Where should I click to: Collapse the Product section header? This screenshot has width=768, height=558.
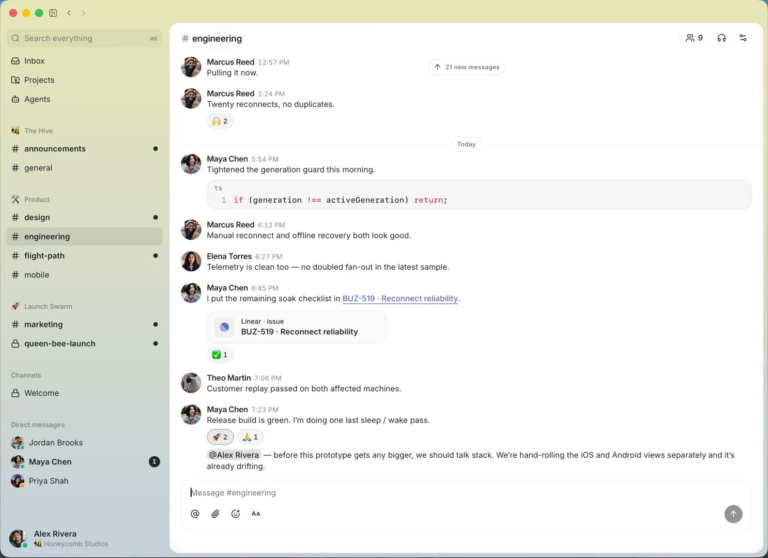30,199
